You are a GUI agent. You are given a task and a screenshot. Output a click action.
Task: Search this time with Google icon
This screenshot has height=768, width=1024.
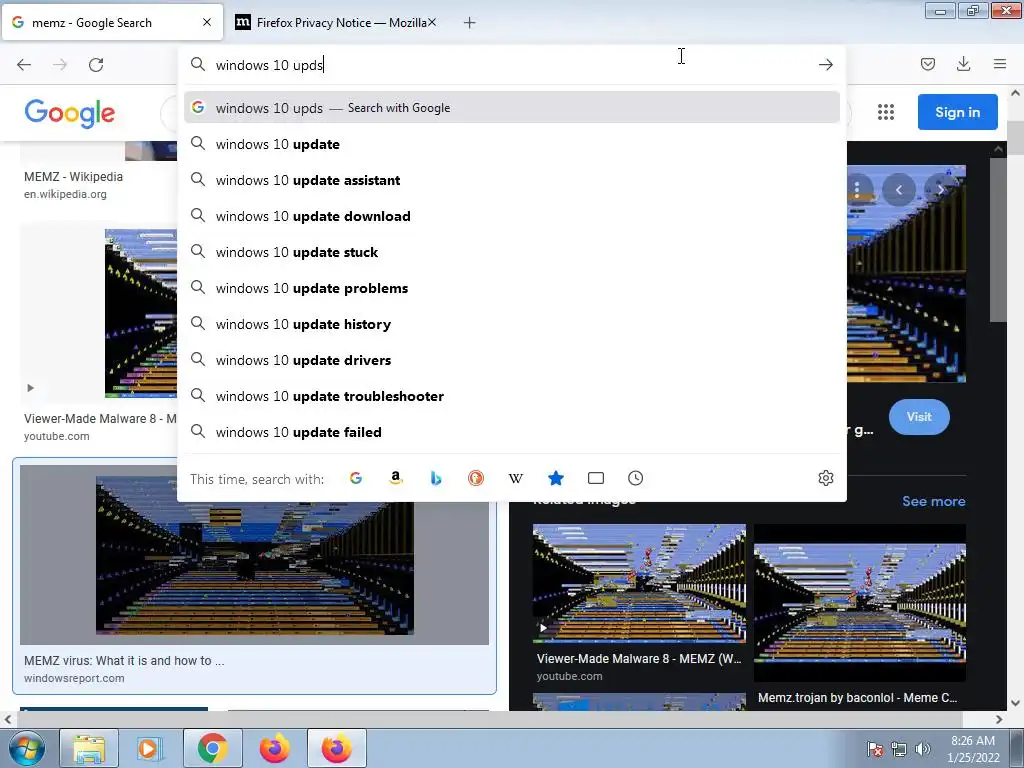[356, 479]
